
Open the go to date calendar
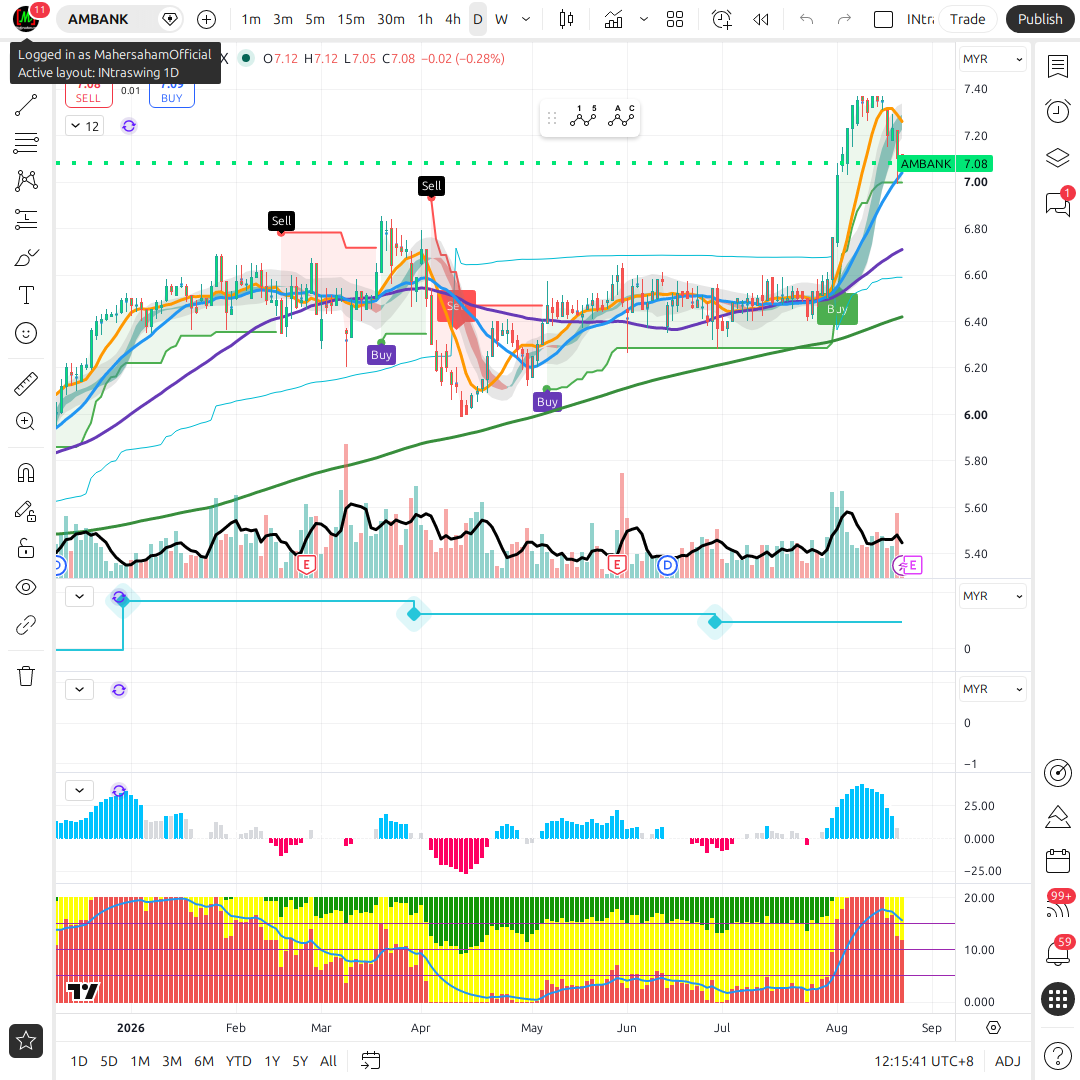click(371, 1061)
